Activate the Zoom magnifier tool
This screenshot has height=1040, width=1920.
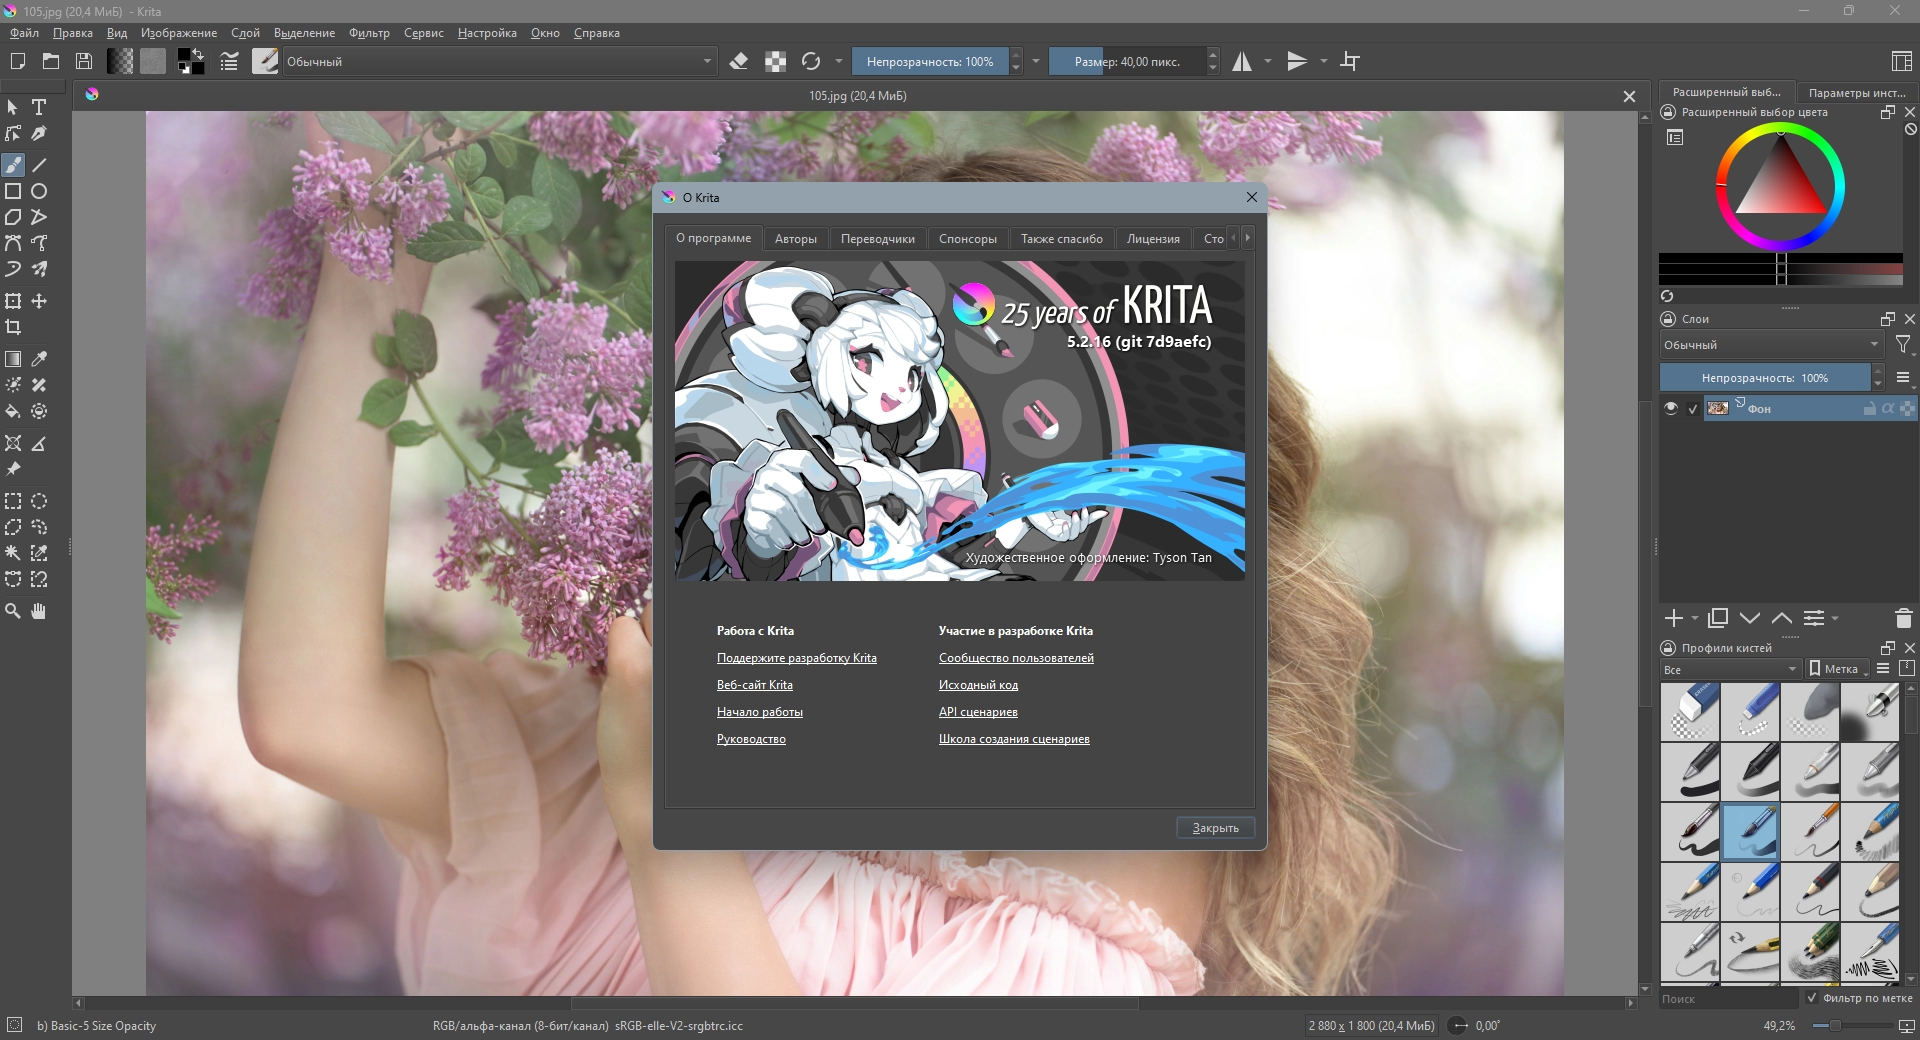click(x=13, y=611)
